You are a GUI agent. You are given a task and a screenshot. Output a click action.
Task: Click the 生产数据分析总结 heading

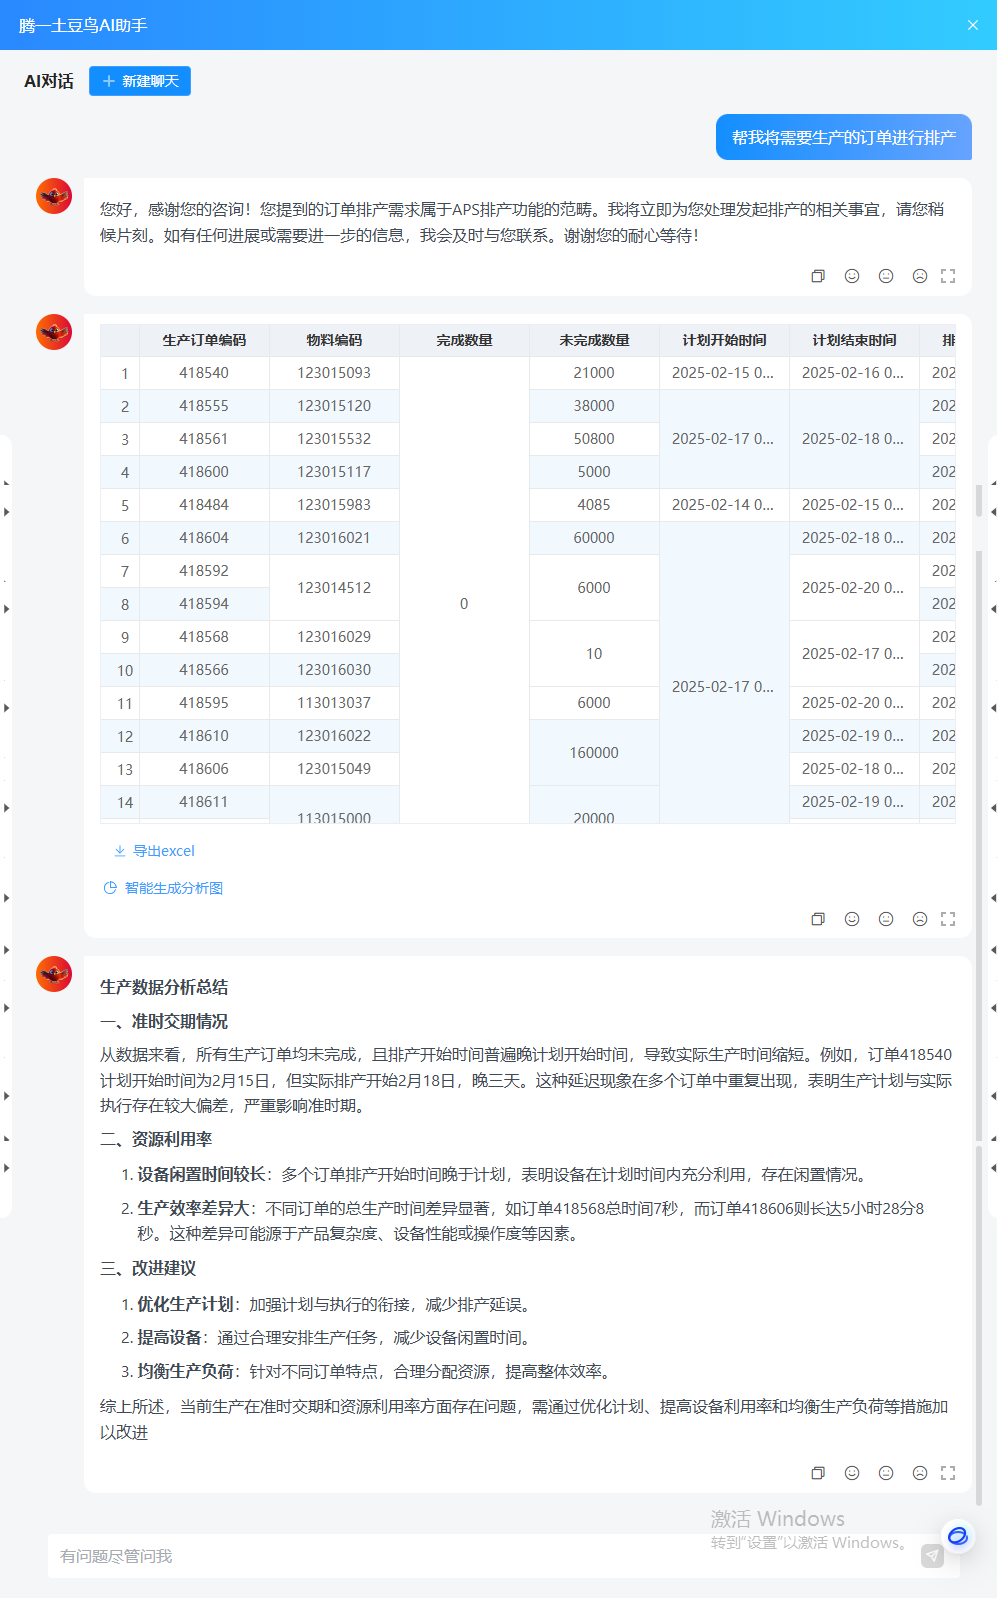pos(164,987)
